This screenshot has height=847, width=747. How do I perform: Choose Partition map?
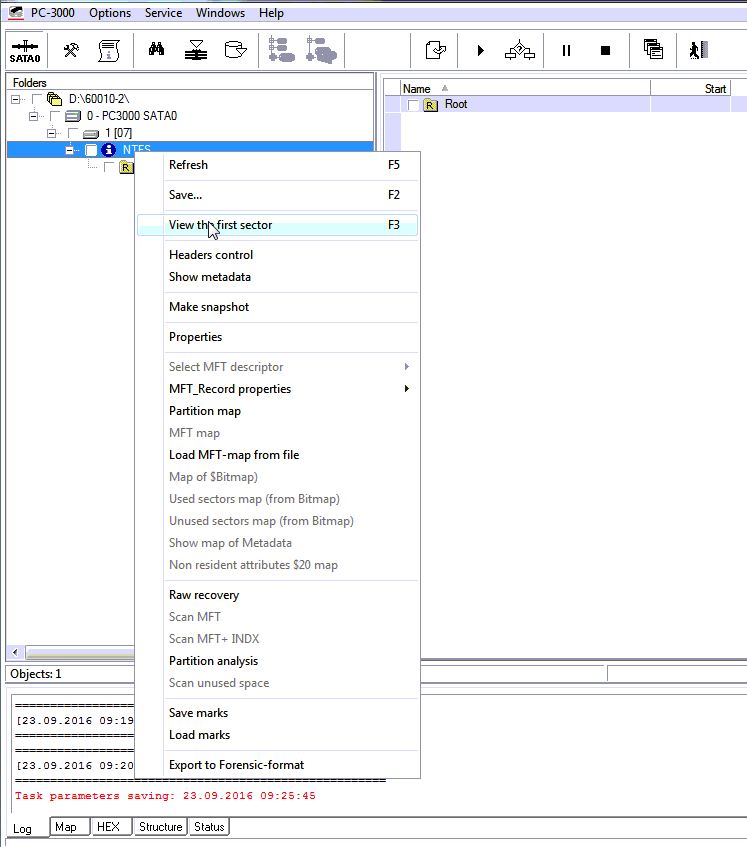[277, 411]
